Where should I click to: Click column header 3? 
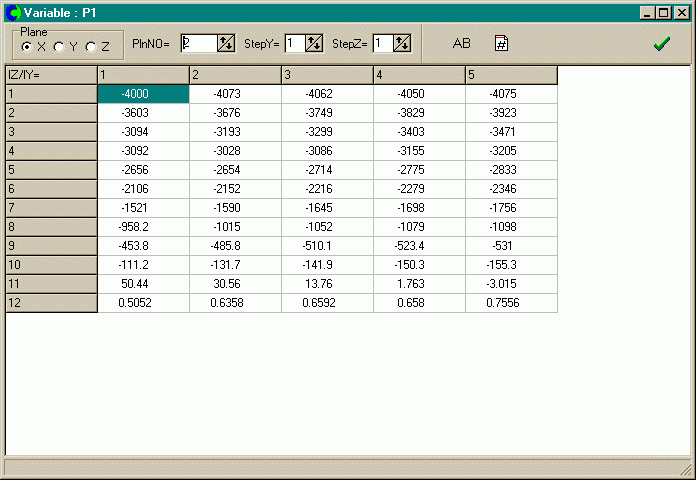(327, 75)
